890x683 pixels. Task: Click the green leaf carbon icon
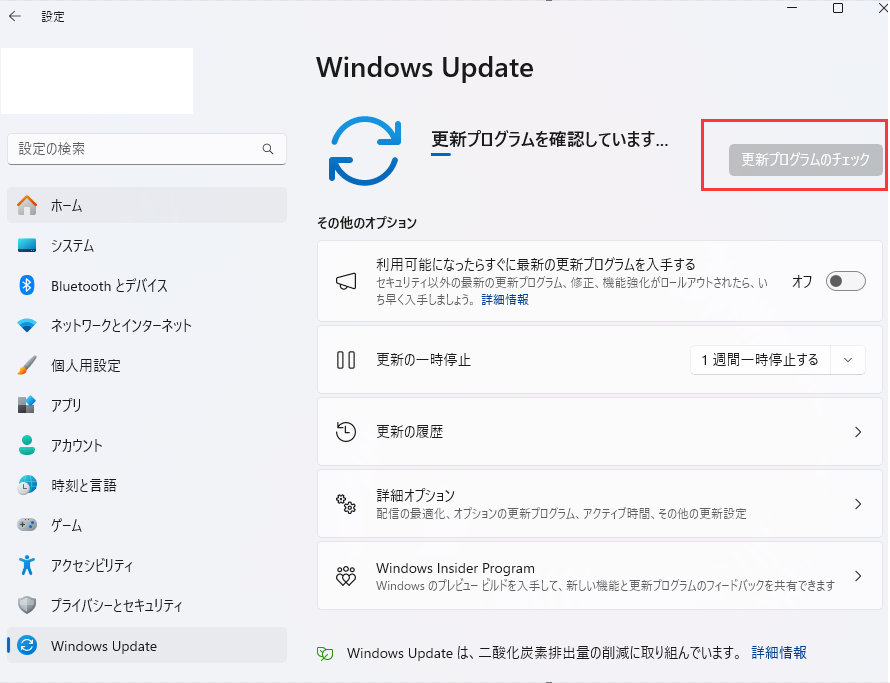point(325,653)
